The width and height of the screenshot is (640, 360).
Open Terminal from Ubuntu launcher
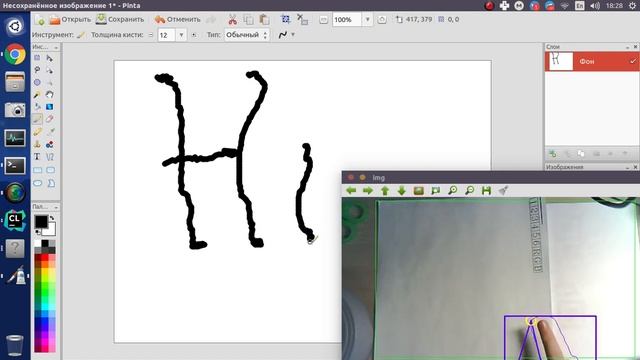[x=15, y=166]
